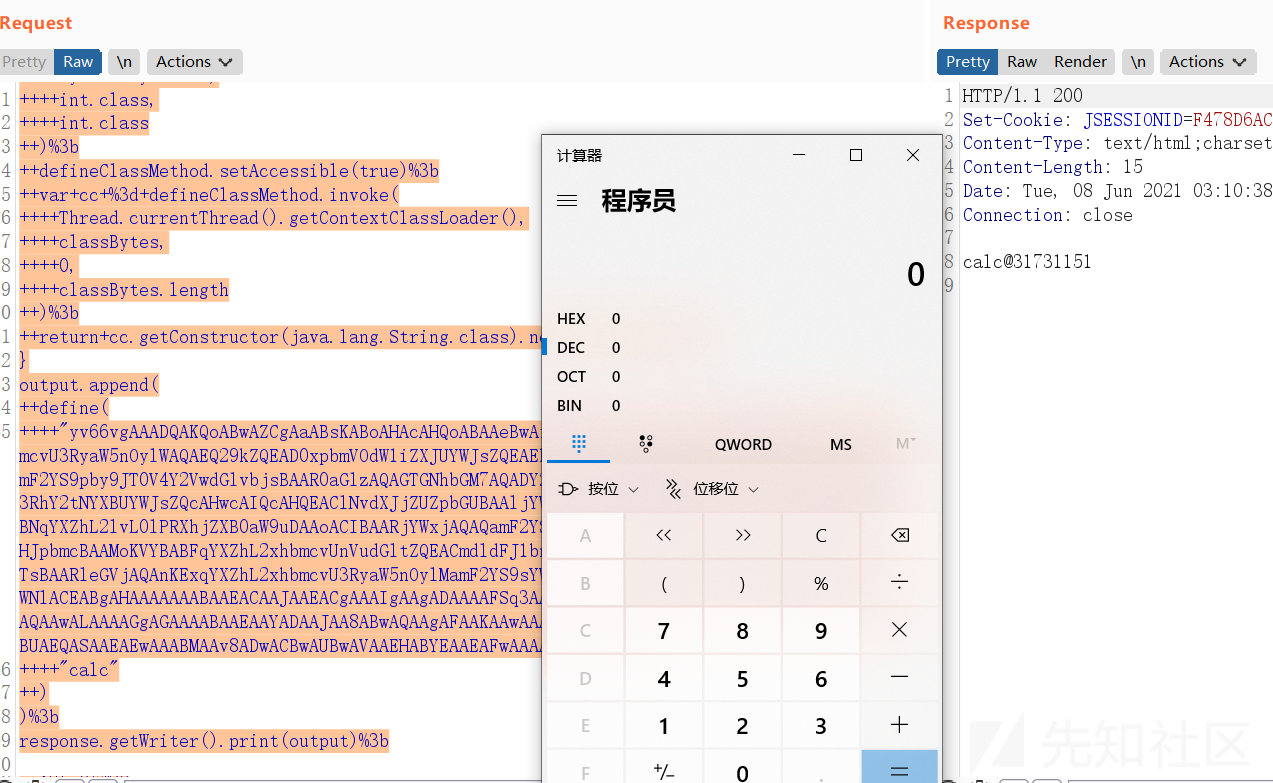The width and height of the screenshot is (1273, 783).
Task: Click the Connection: close header line
Action: point(1047,215)
